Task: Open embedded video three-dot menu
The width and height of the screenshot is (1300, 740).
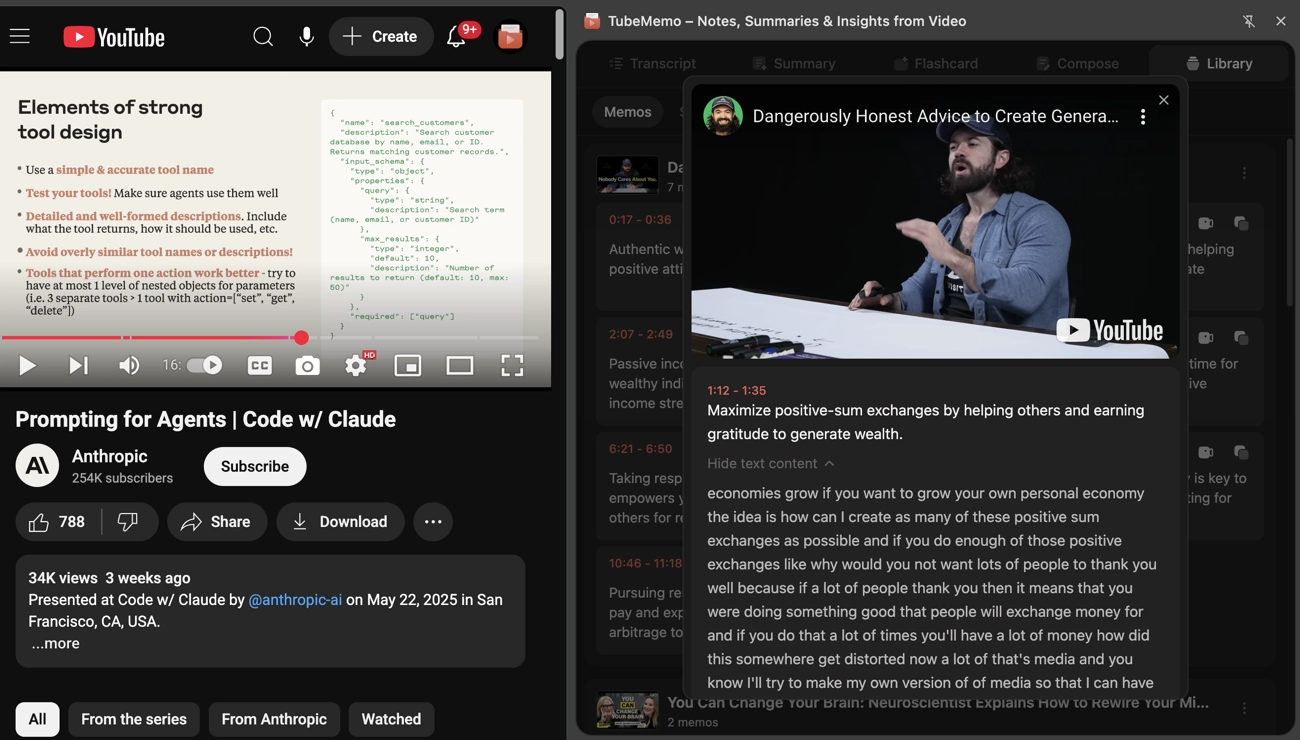Action: tap(1143, 117)
